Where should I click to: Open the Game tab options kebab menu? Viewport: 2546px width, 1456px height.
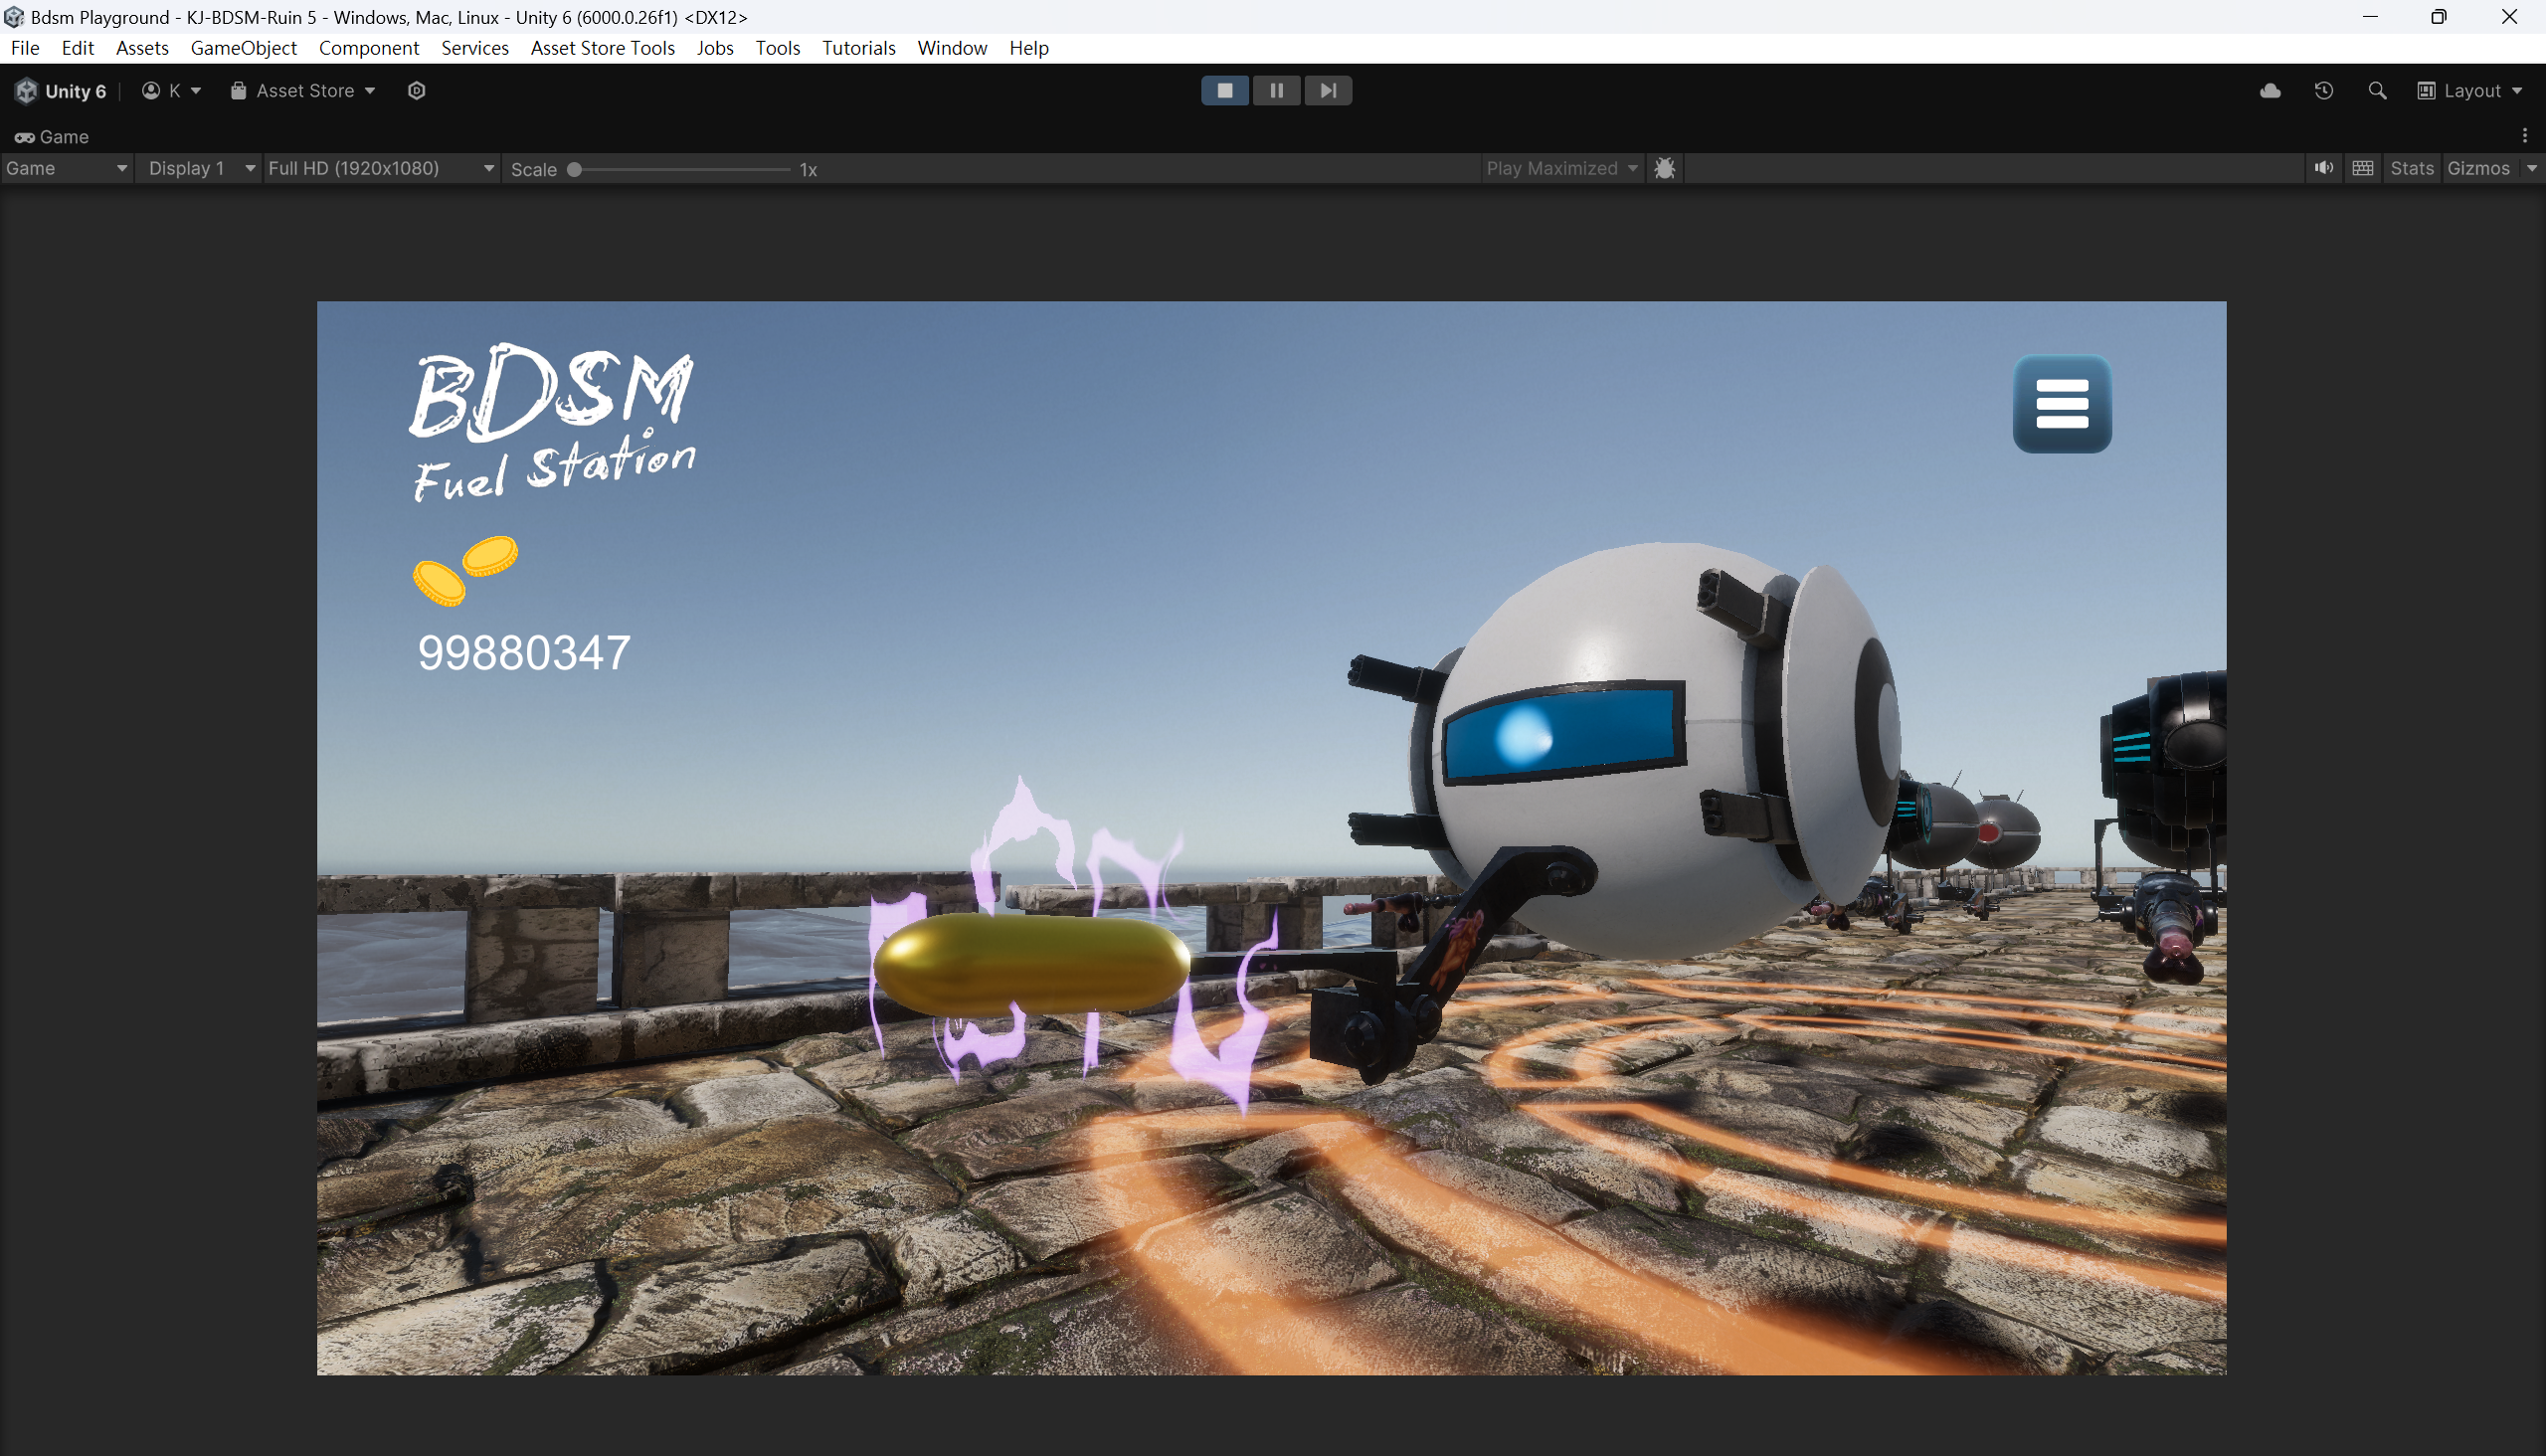click(2524, 136)
